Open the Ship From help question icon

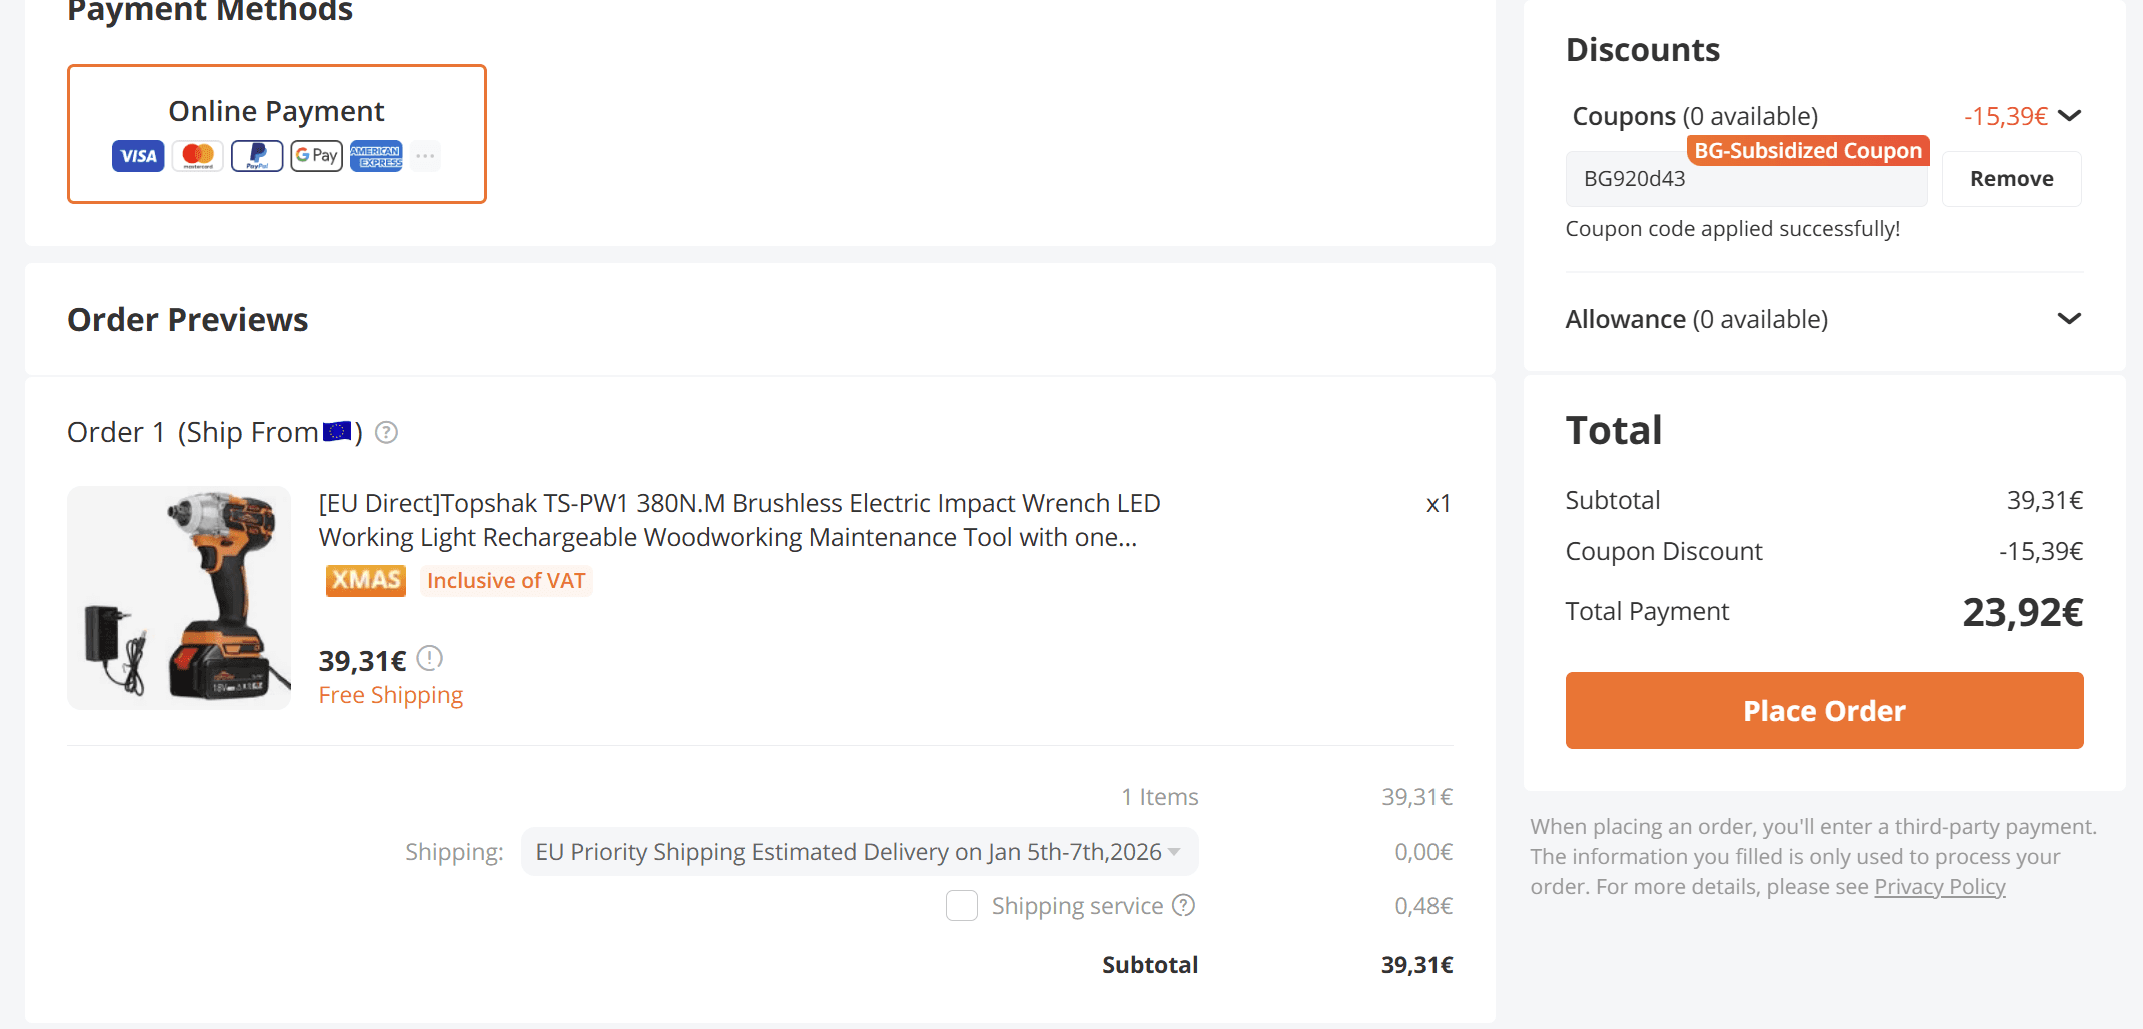click(386, 432)
